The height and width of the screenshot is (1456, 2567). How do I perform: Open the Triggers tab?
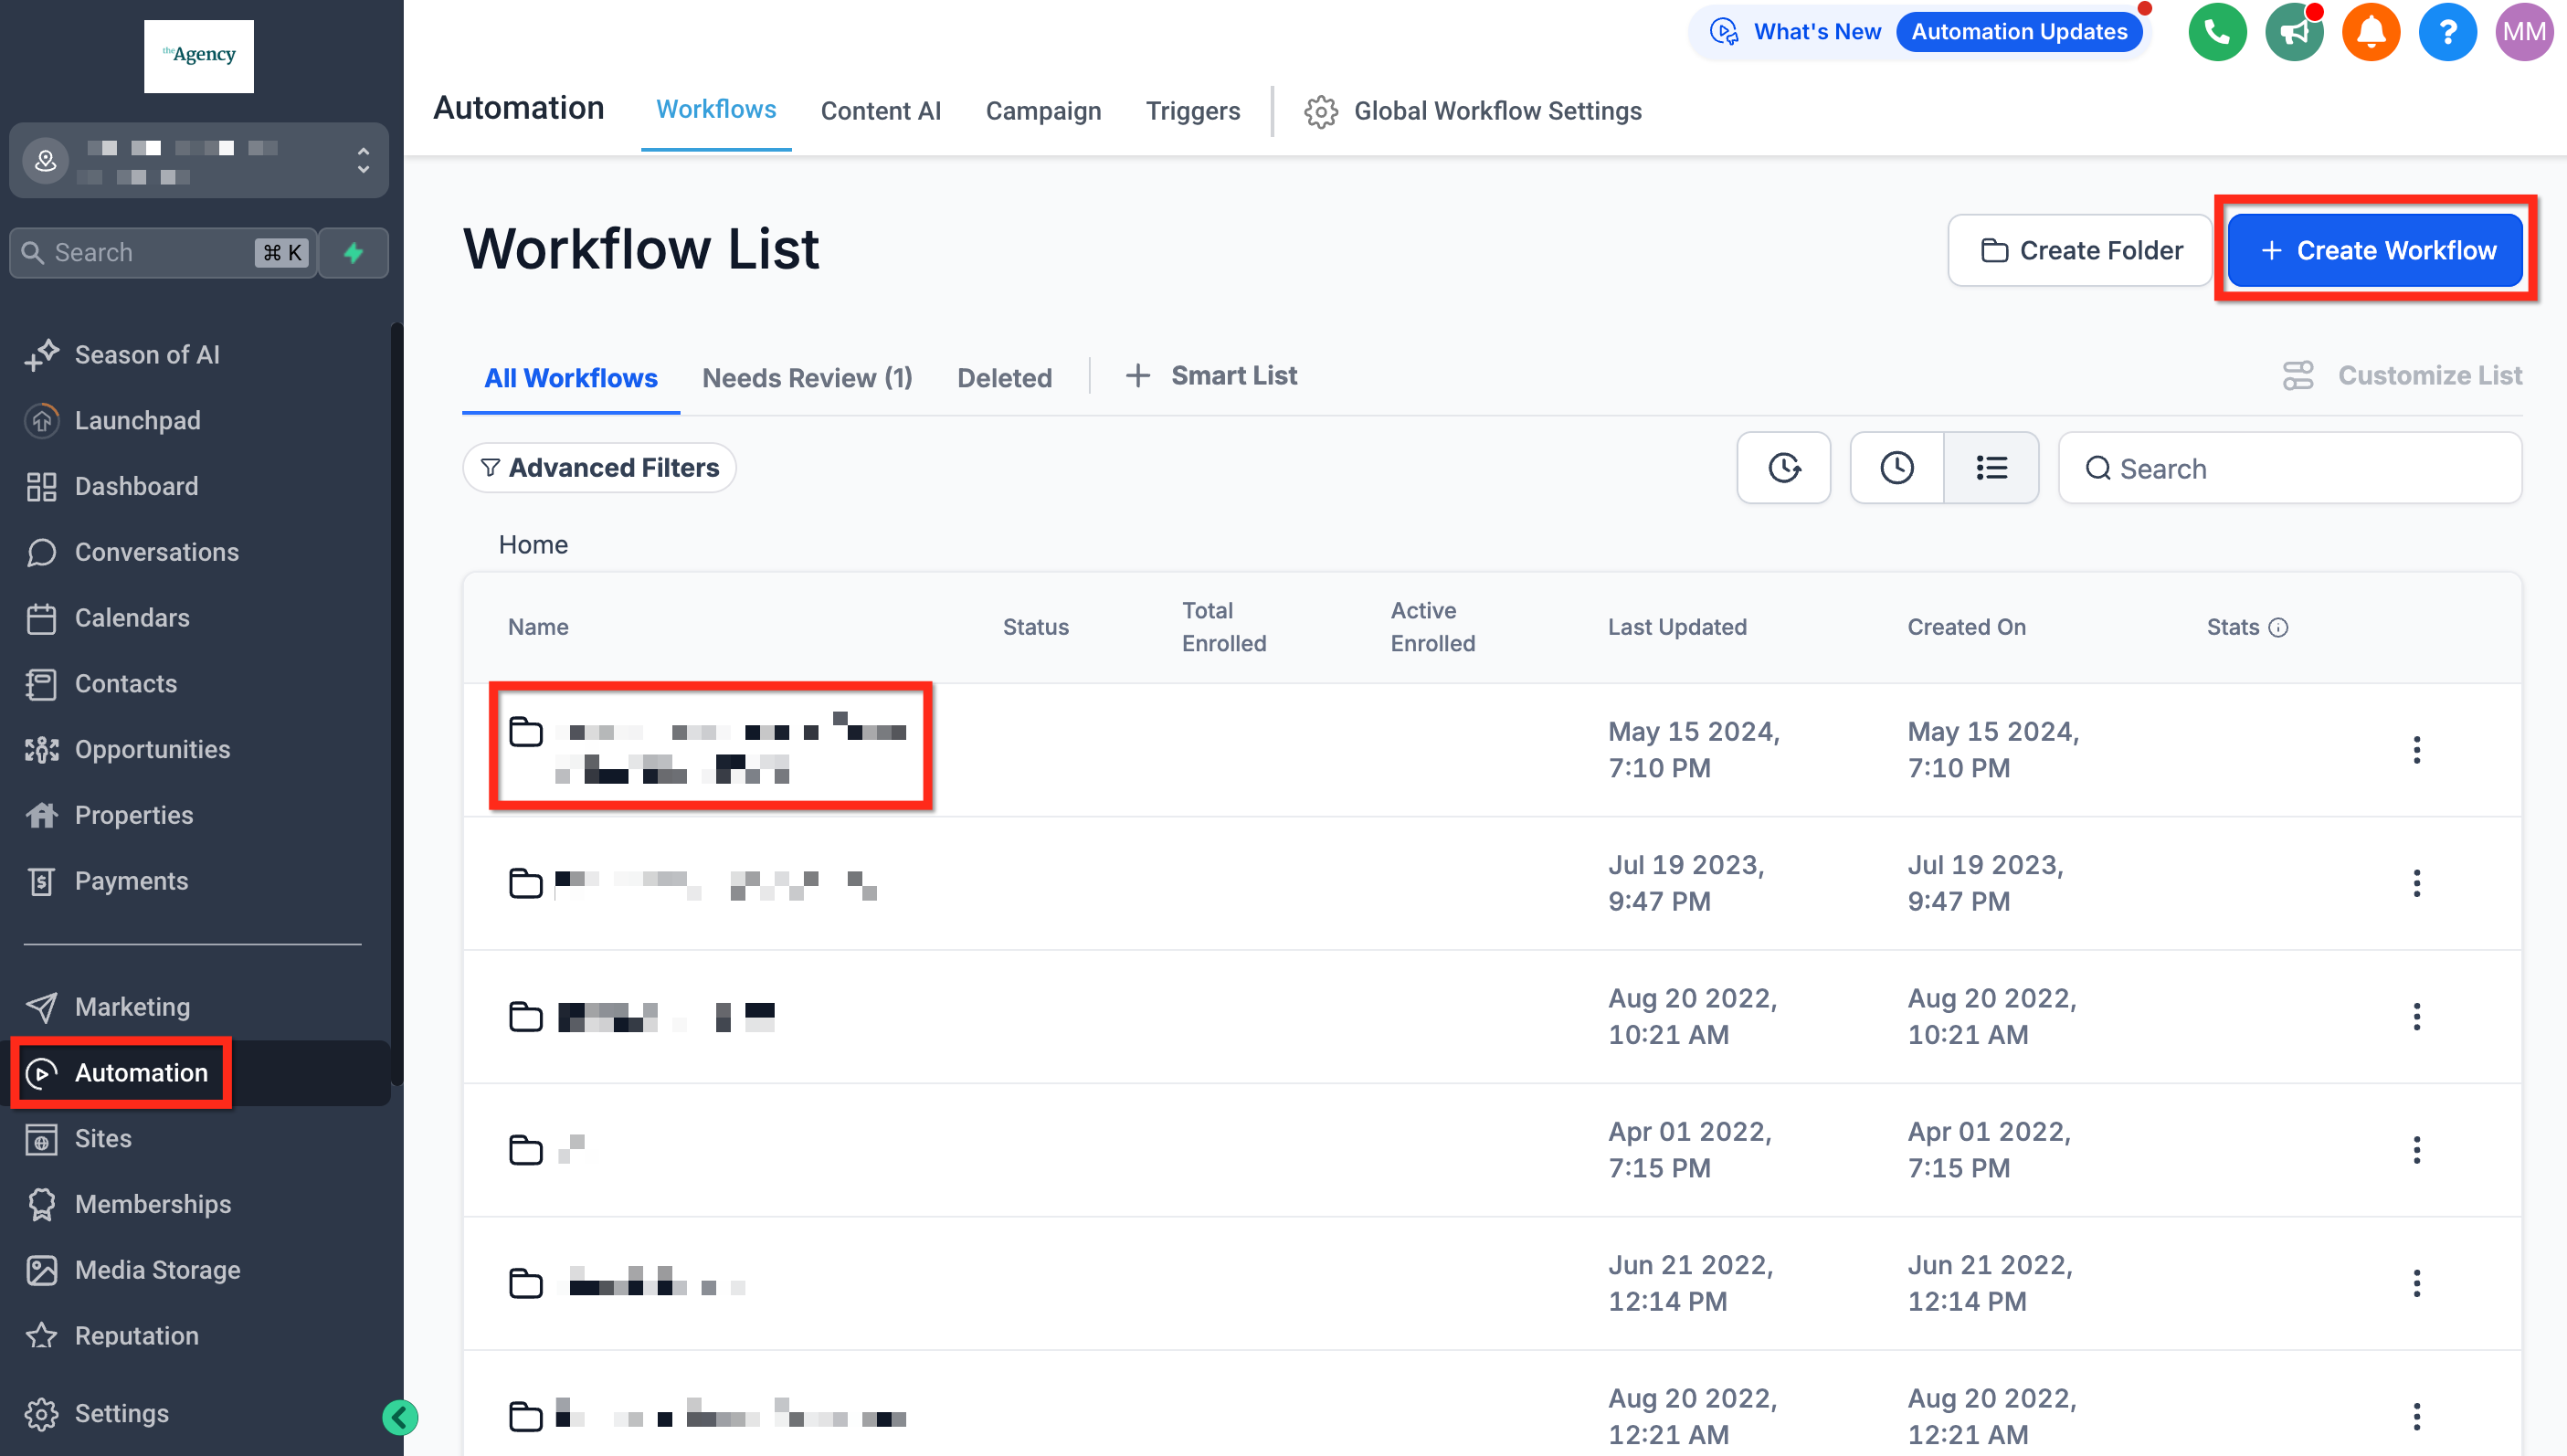click(x=1192, y=111)
